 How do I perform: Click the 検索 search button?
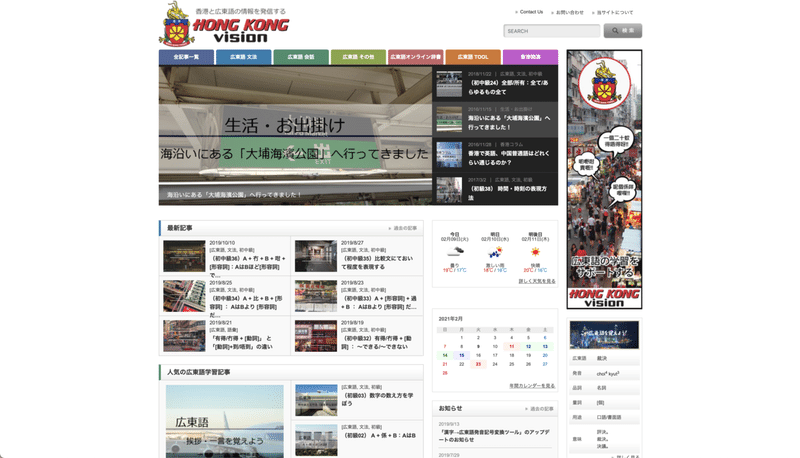[622, 31]
